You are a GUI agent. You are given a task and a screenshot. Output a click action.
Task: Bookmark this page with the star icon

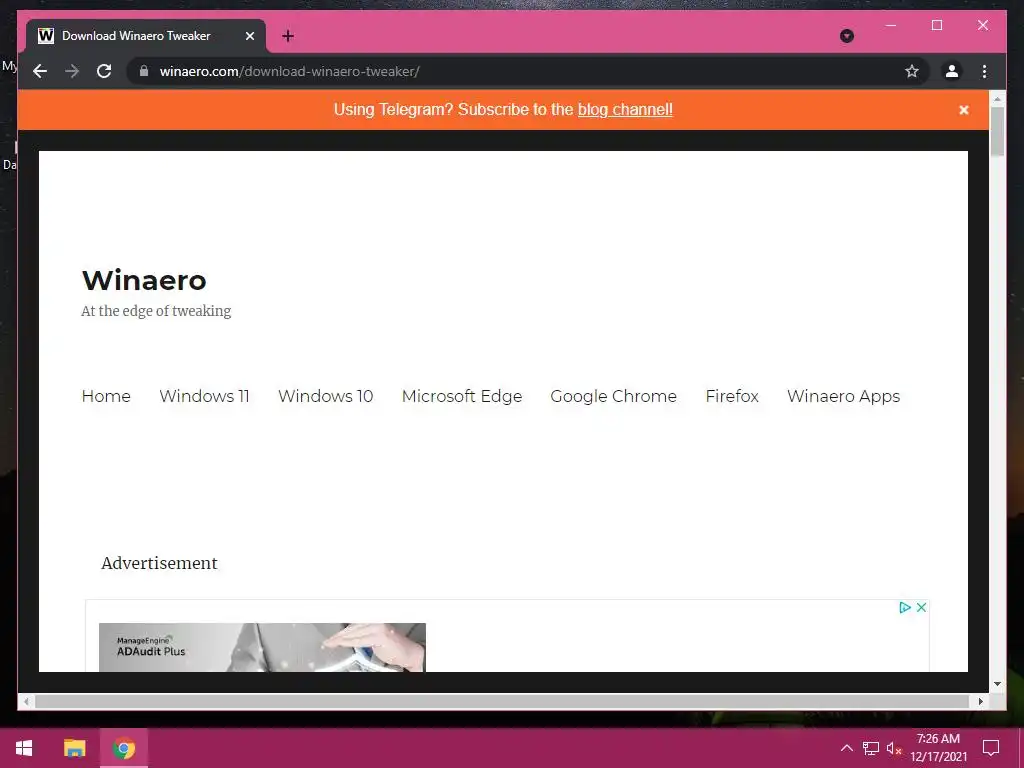(912, 71)
